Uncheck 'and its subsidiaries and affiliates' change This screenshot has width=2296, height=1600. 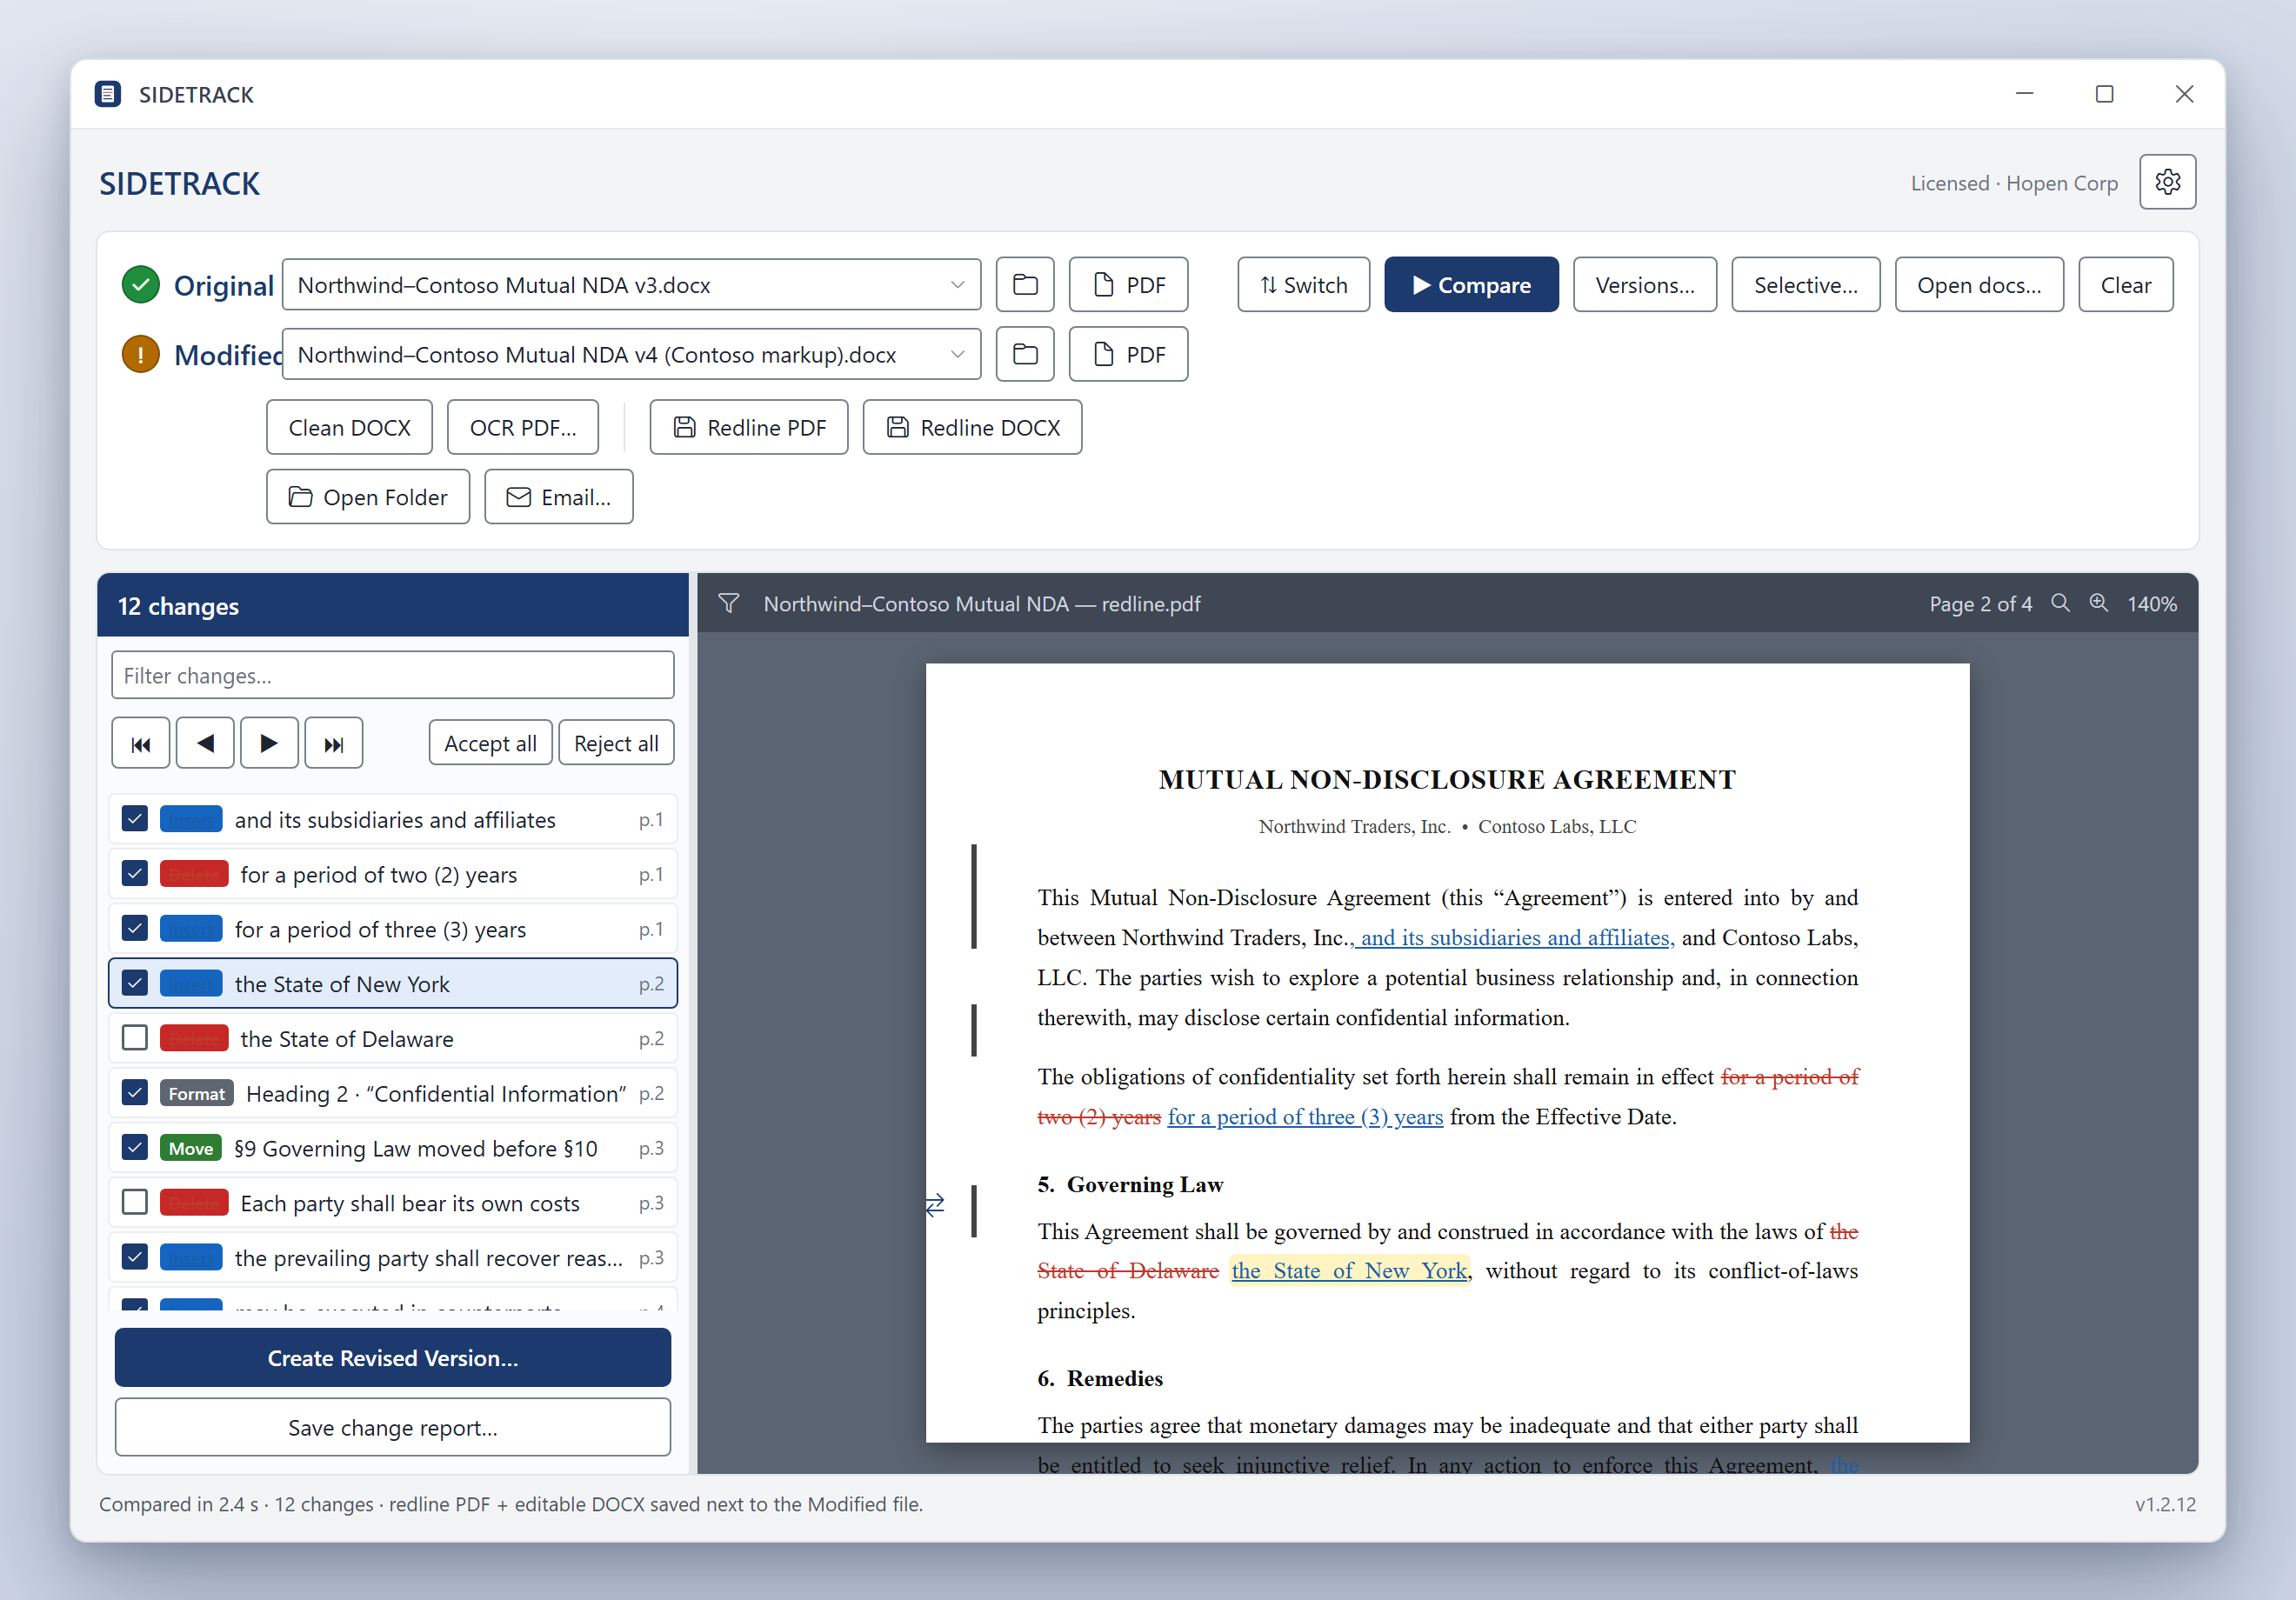point(135,819)
